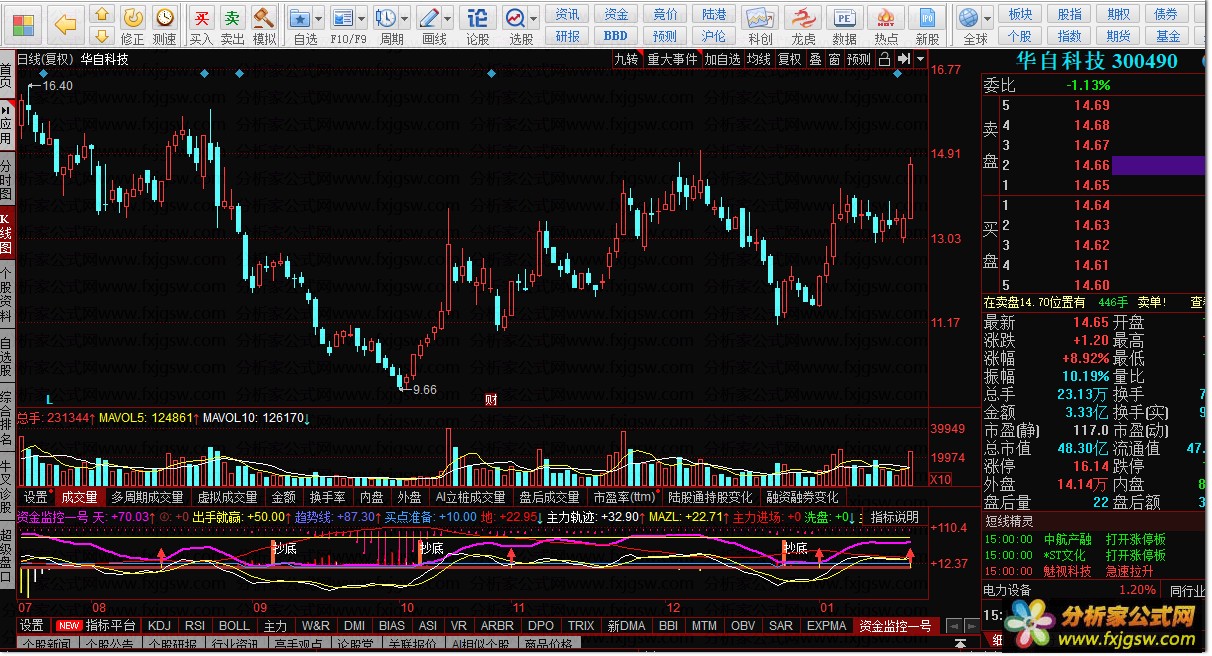Toggle the 叠 overlay chart option

click(815, 59)
